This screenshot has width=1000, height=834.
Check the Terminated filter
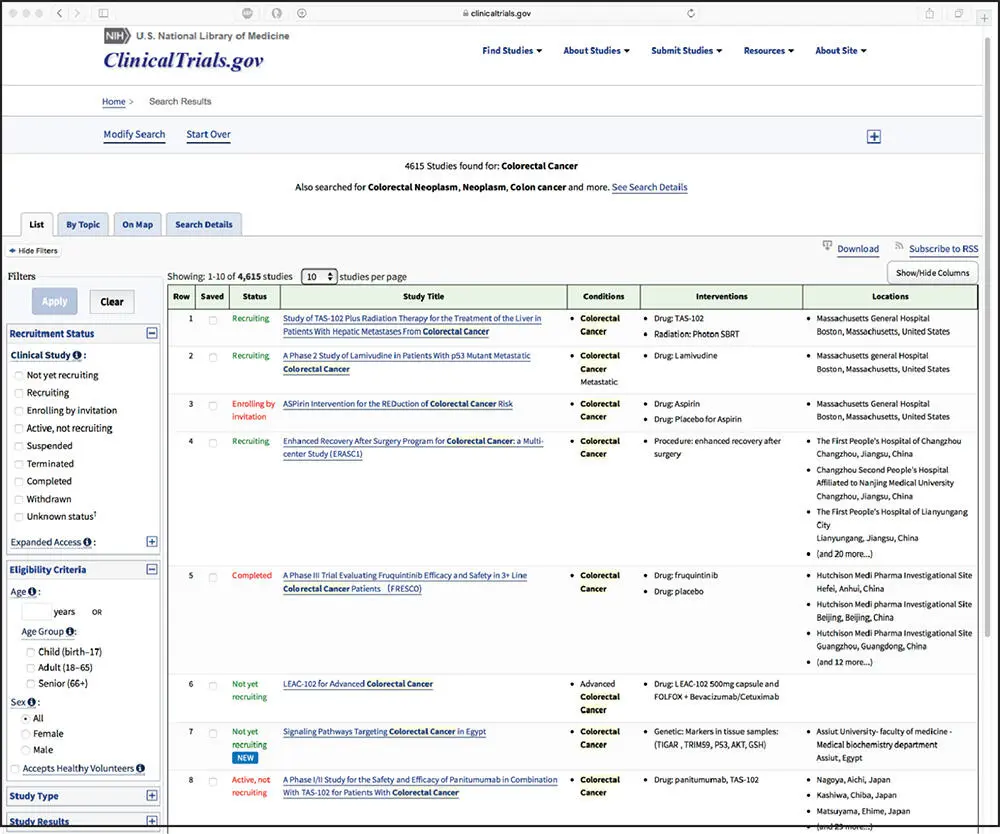pyautogui.click(x=19, y=464)
